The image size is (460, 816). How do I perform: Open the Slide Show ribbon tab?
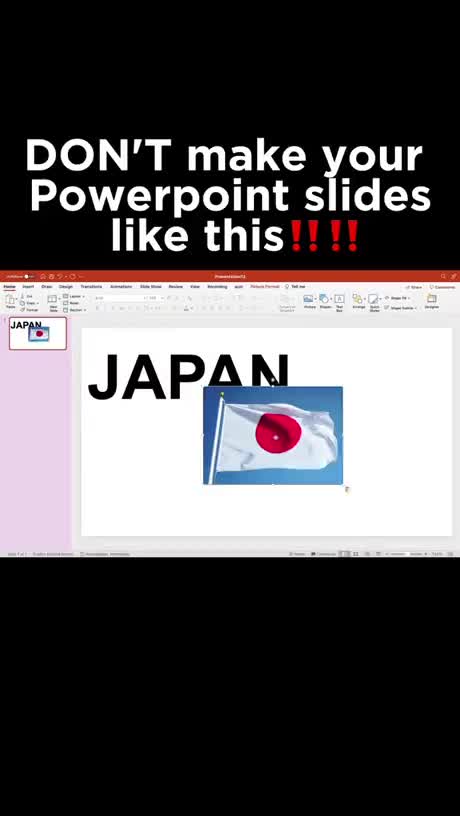tap(150, 286)
